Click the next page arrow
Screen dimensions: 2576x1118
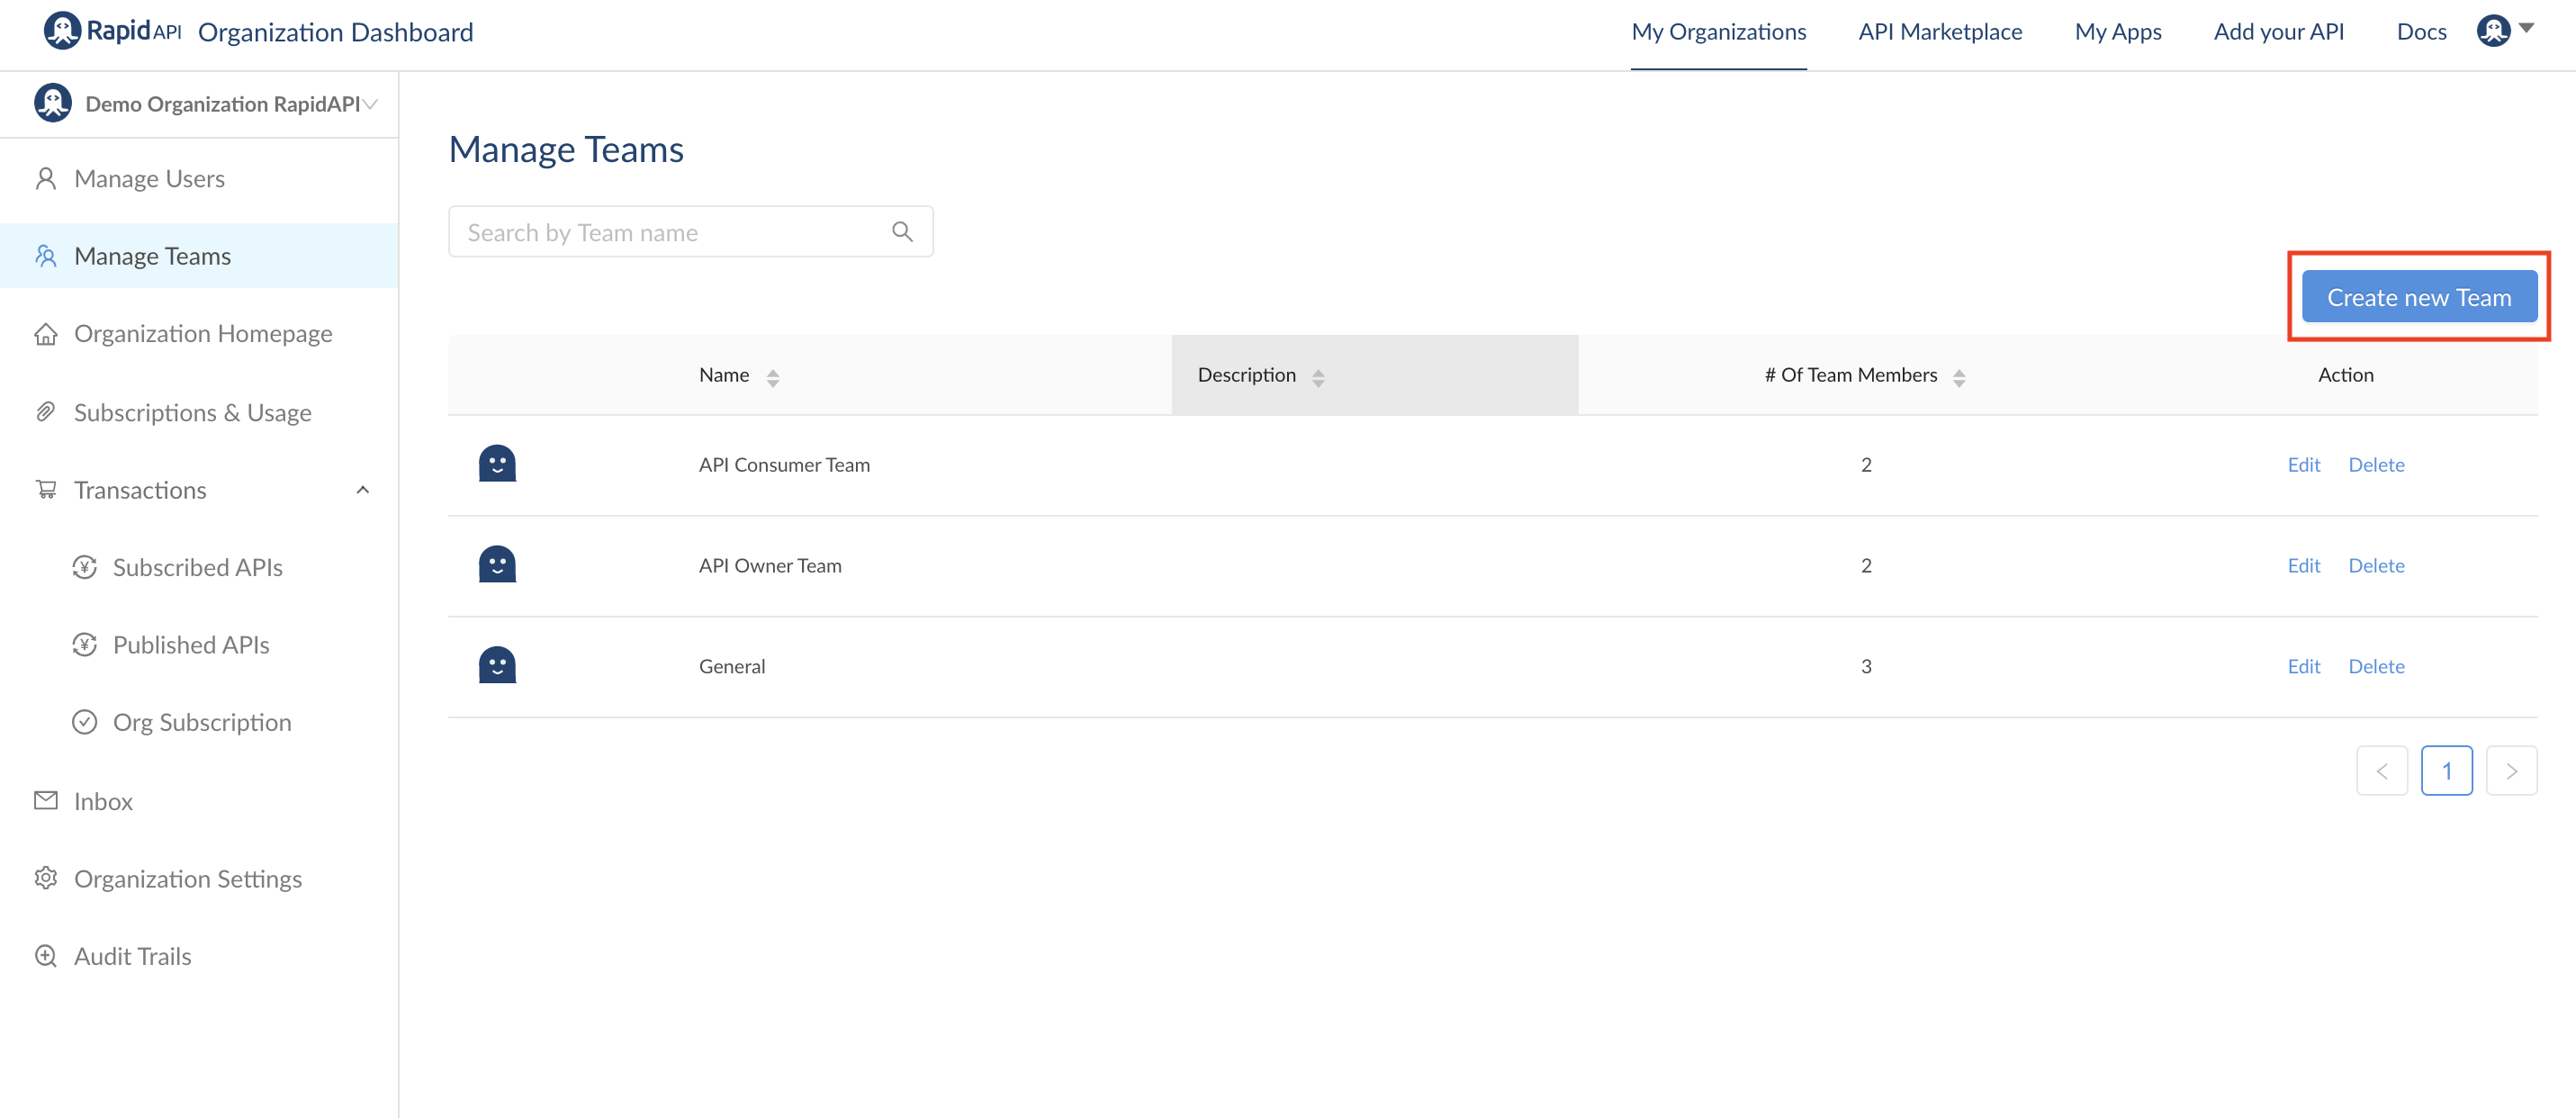click(x=2510, y=770)
